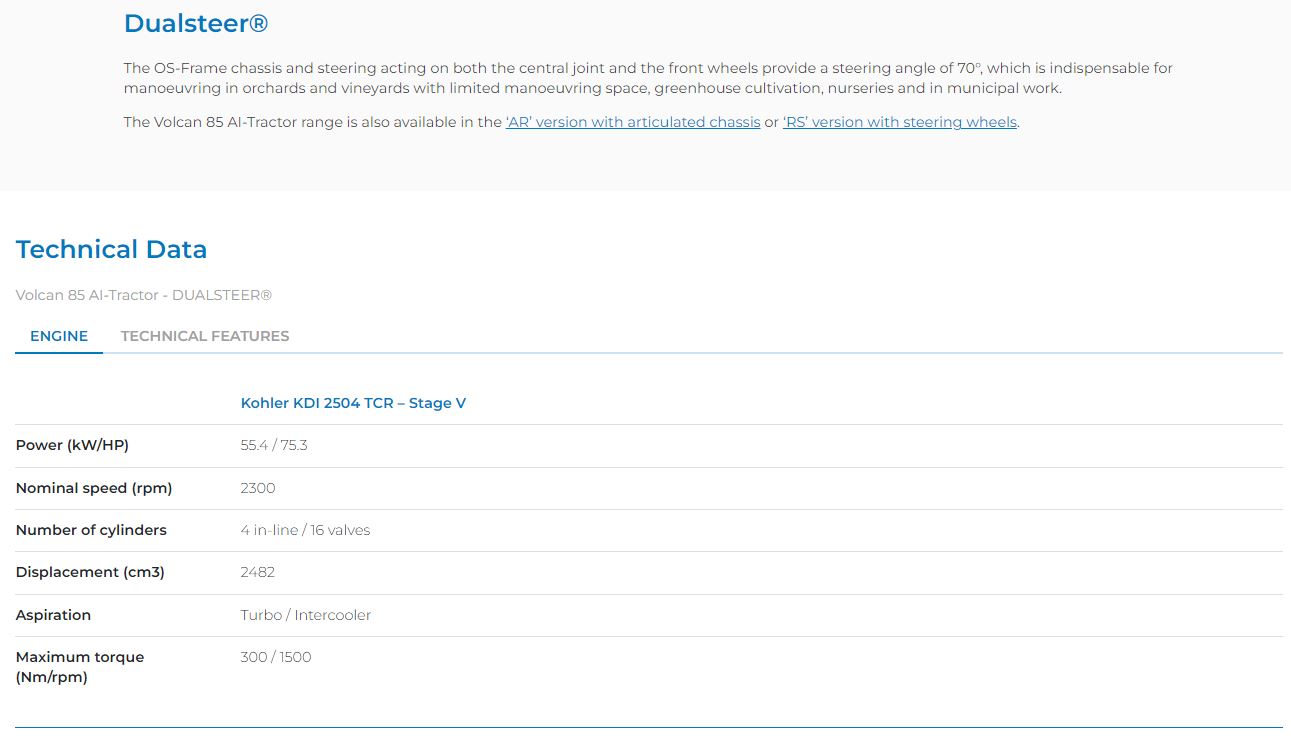The image size is (1291, 741).
Task: Select the ENGINE tab
Action: click(59, 336)
